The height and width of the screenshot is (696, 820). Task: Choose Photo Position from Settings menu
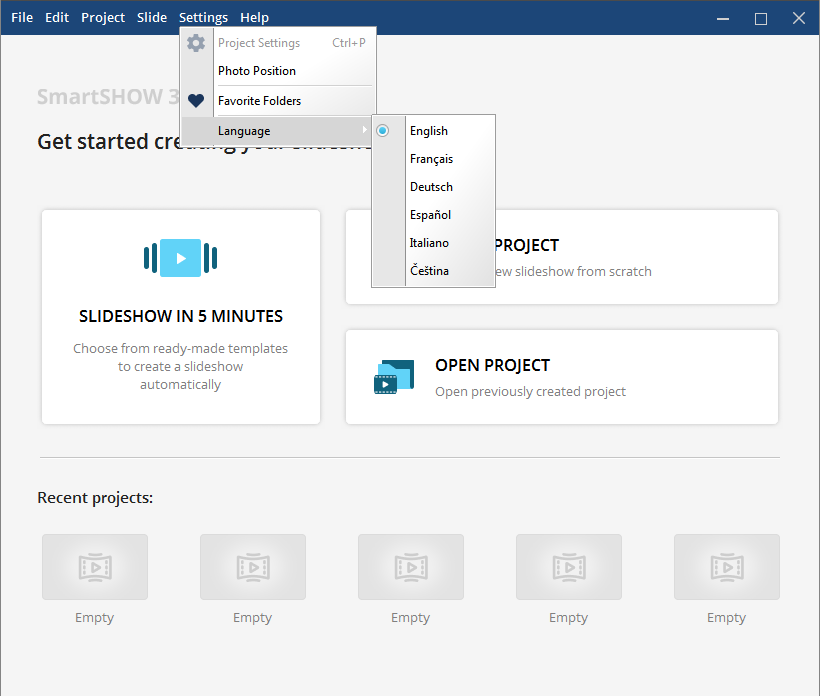pyautogui.click(x=278, y=71)
